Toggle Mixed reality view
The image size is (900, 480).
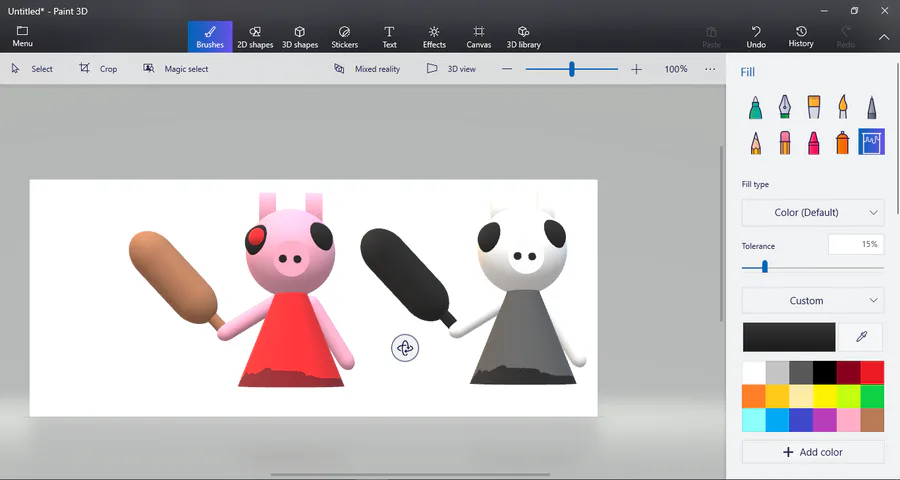tap(367, 69)
